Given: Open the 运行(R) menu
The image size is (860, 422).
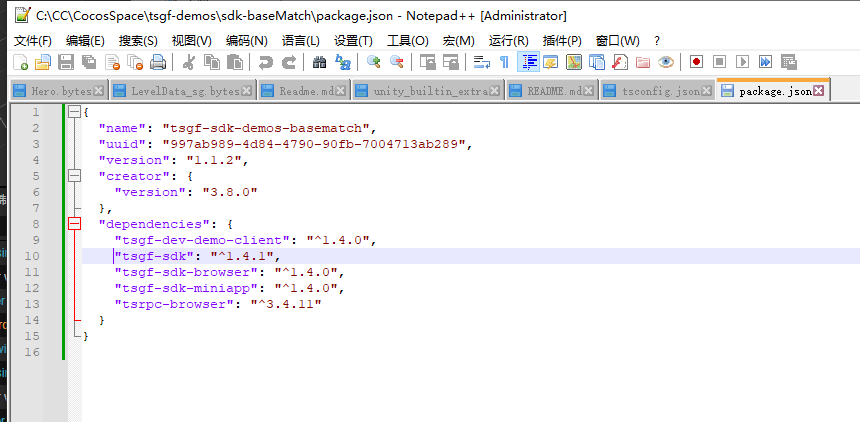Looking at the screenshot, I should (x=508, y=41).
